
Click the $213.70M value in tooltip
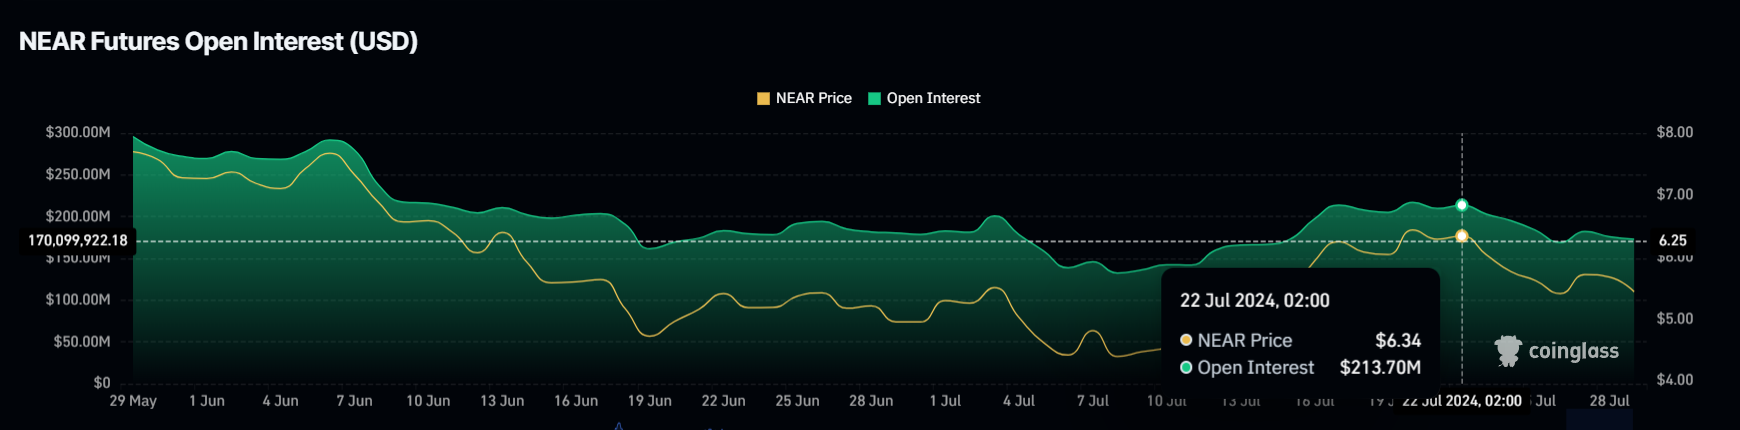[1380, 368]
